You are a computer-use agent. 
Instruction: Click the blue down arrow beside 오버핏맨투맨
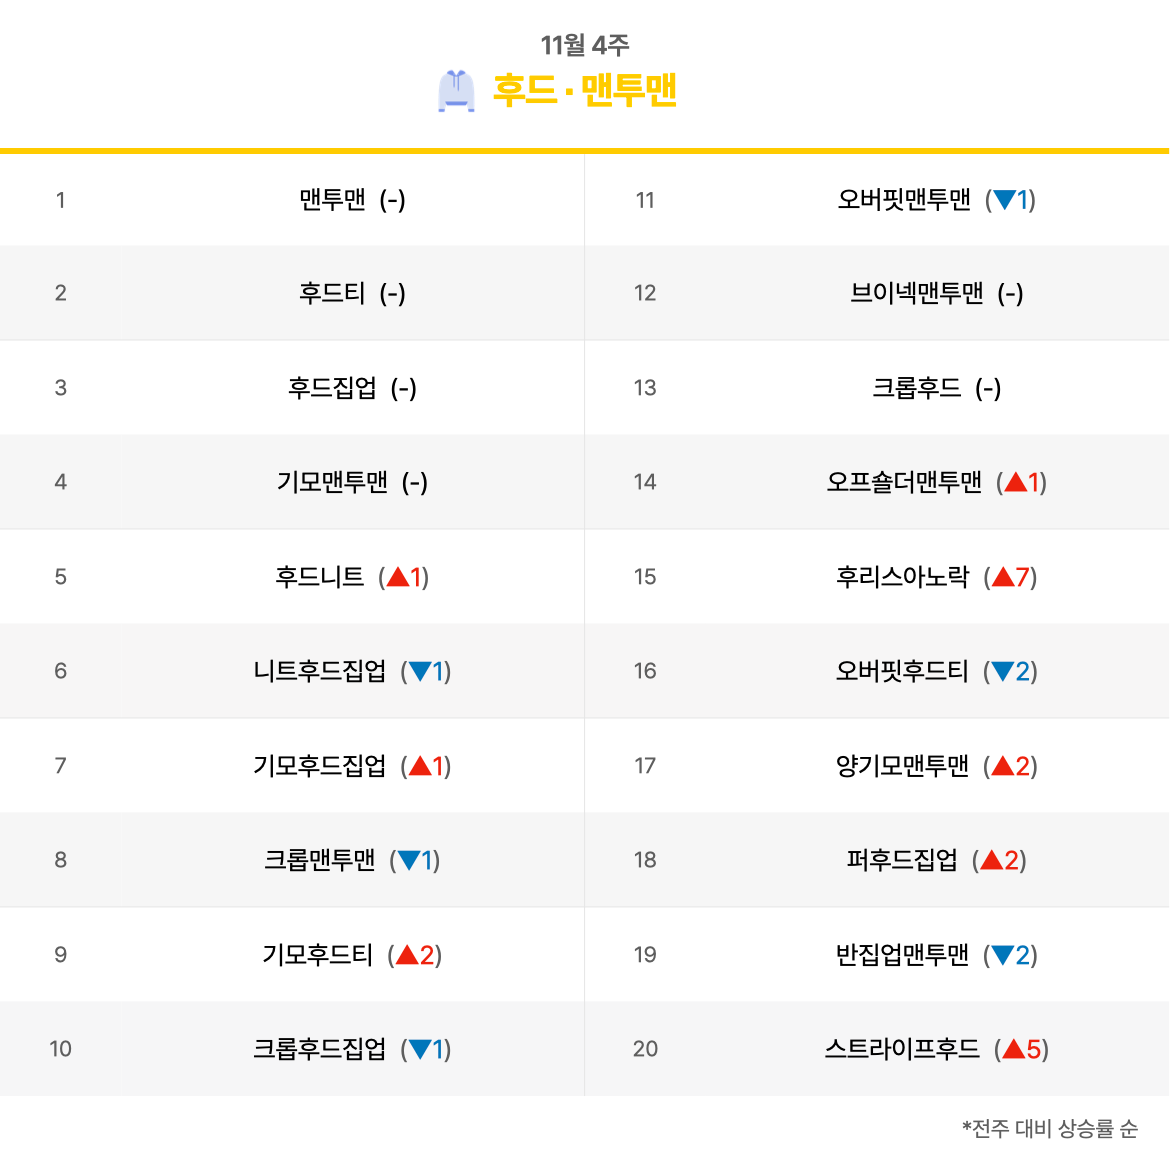tap(1004, 200)
